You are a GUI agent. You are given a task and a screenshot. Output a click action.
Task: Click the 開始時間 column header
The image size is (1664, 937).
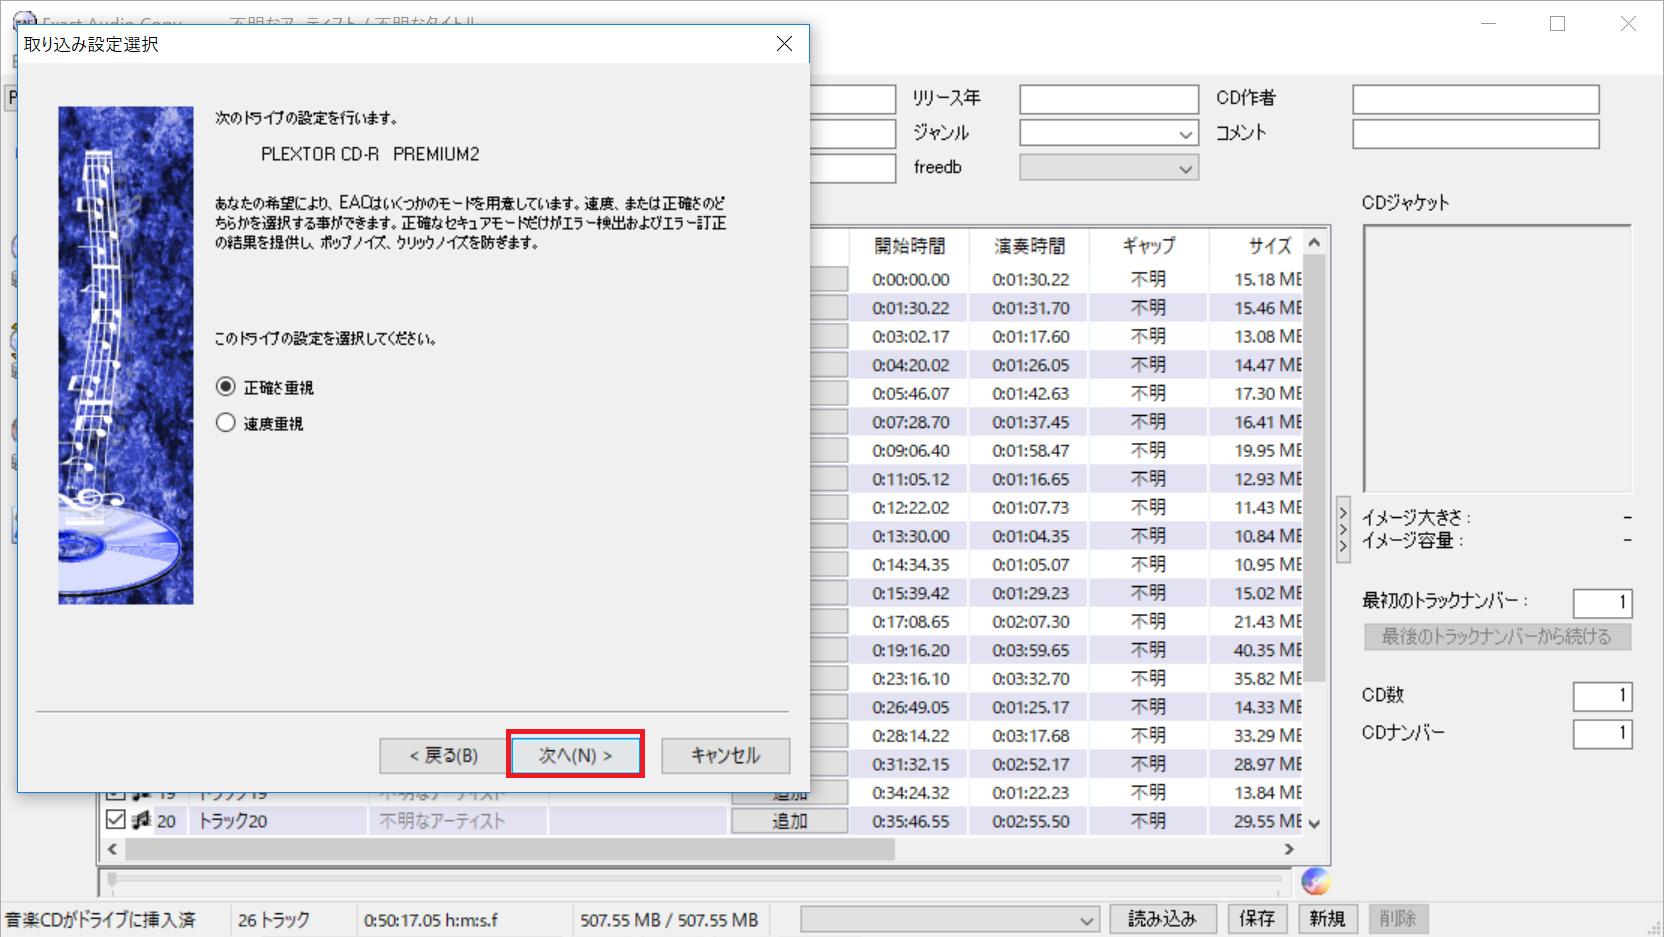pos(908,246)
